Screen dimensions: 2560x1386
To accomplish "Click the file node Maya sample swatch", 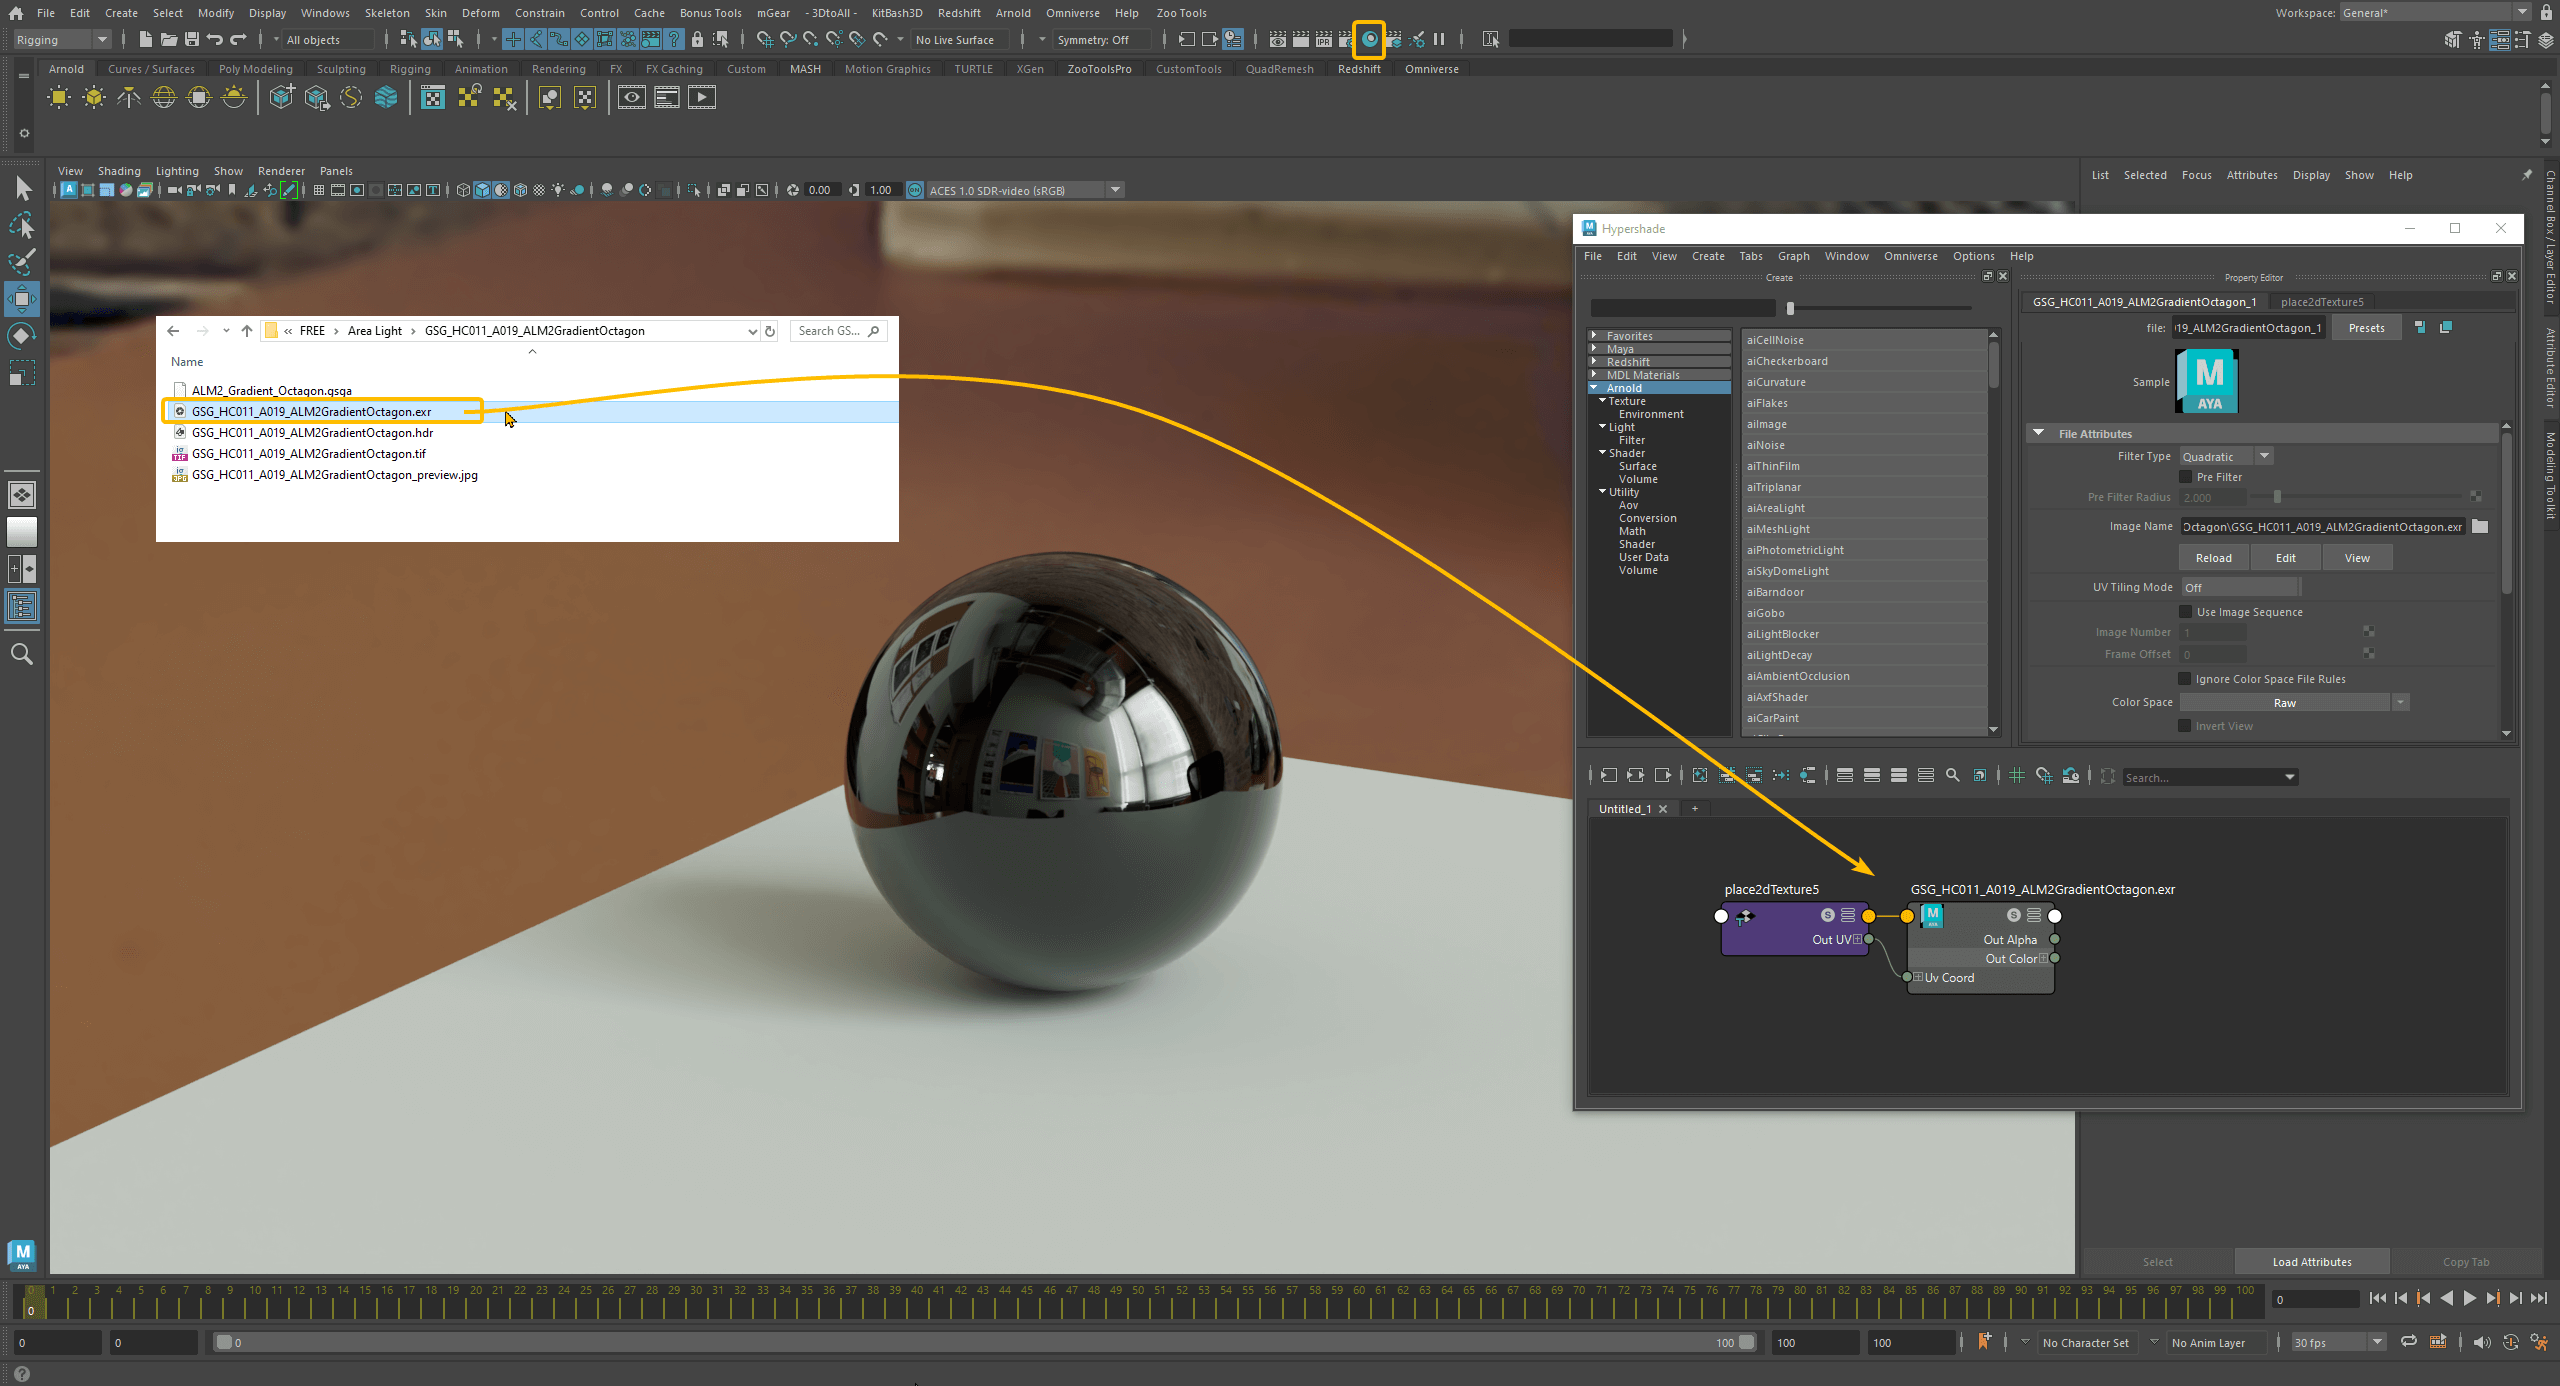I will click(x=2207, y=381).
